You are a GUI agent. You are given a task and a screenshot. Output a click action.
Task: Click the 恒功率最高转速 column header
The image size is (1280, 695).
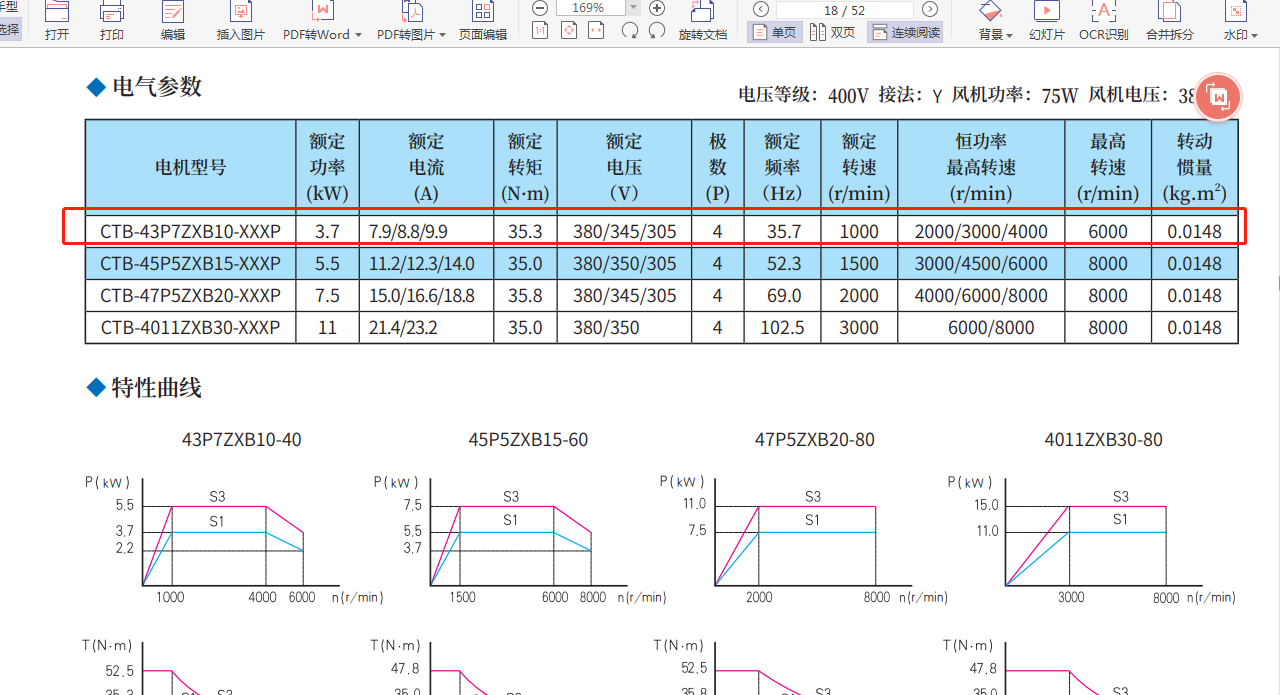(x=981, y=167)
